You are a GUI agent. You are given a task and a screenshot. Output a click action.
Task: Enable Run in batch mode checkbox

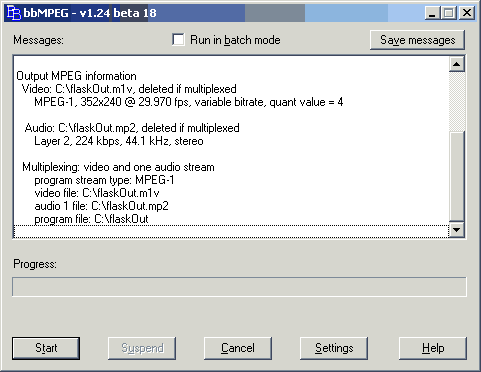tap(178, 40)
